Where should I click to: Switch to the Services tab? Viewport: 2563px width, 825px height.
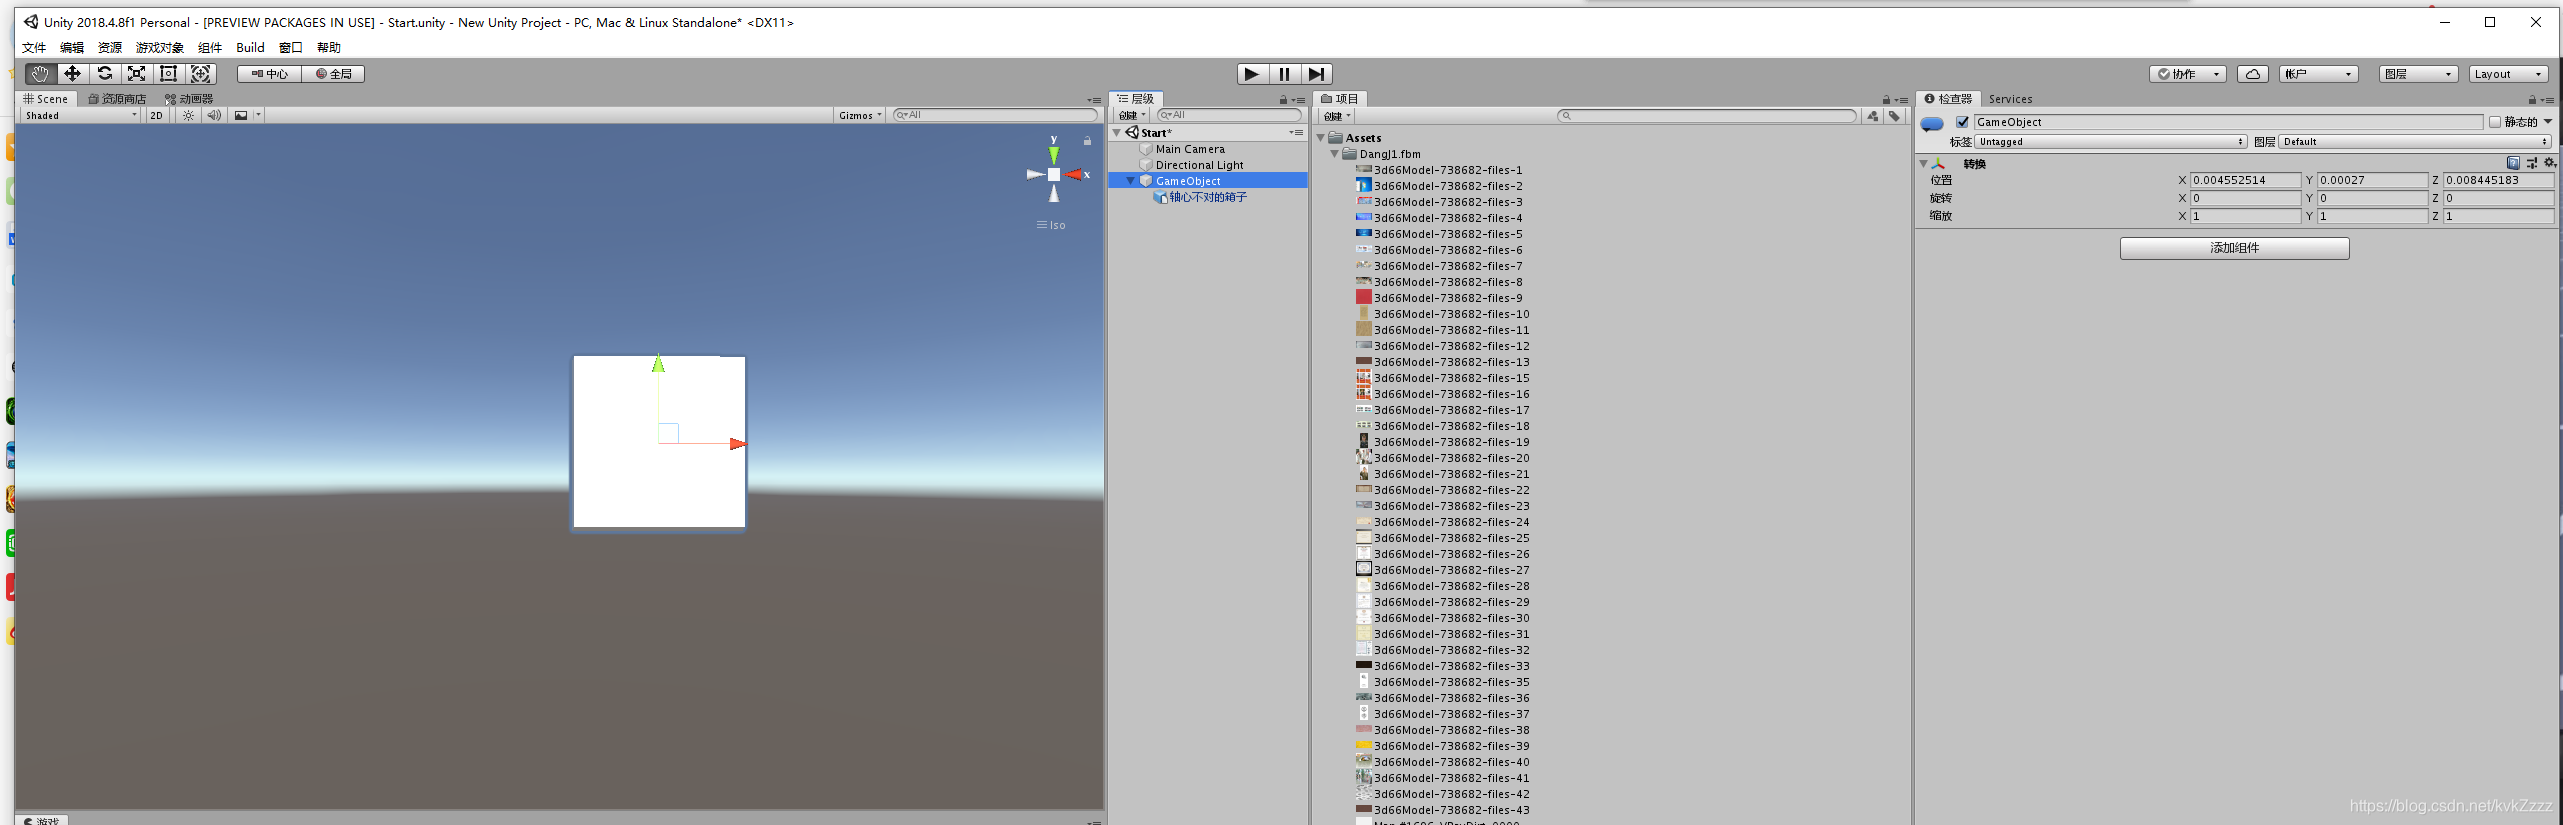(x=2010, y=99)
